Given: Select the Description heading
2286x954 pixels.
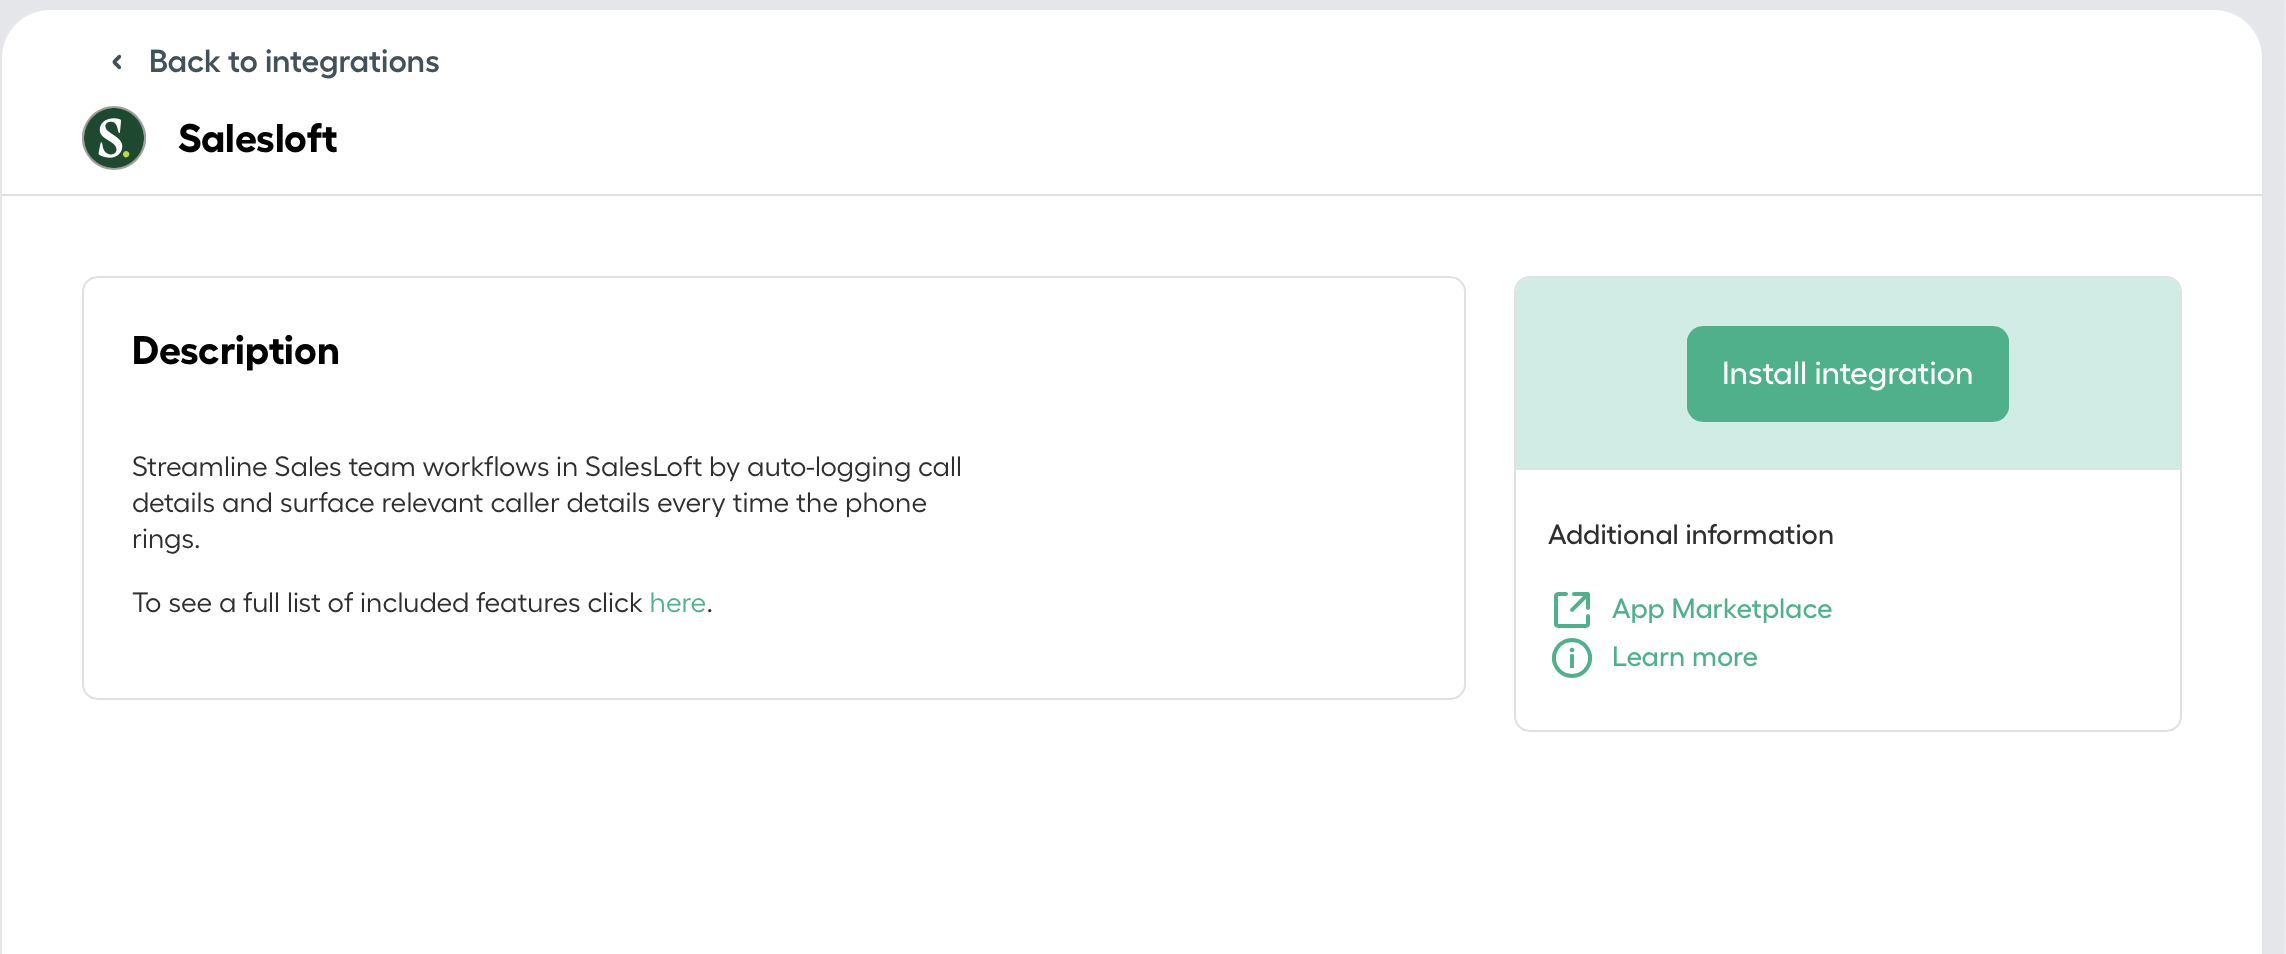Looking at the screenshot, I should click(x=236, y=351).
